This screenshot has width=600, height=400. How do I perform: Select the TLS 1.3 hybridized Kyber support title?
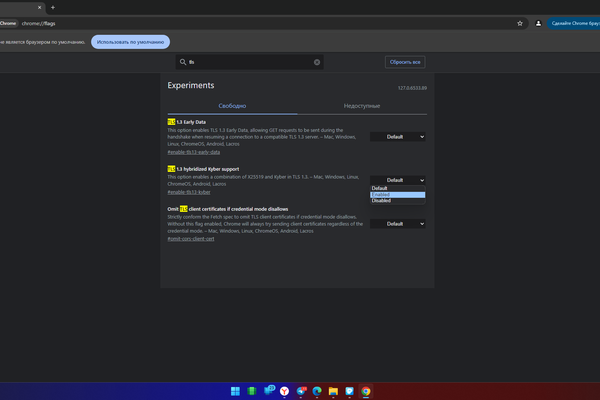pos(203,169)
